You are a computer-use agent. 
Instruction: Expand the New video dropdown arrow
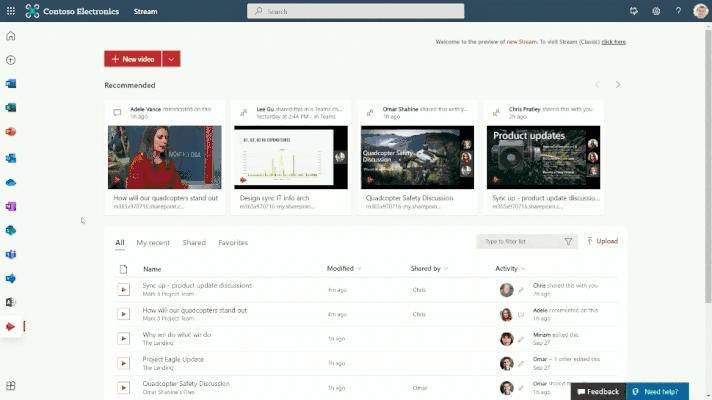point(171,59)
